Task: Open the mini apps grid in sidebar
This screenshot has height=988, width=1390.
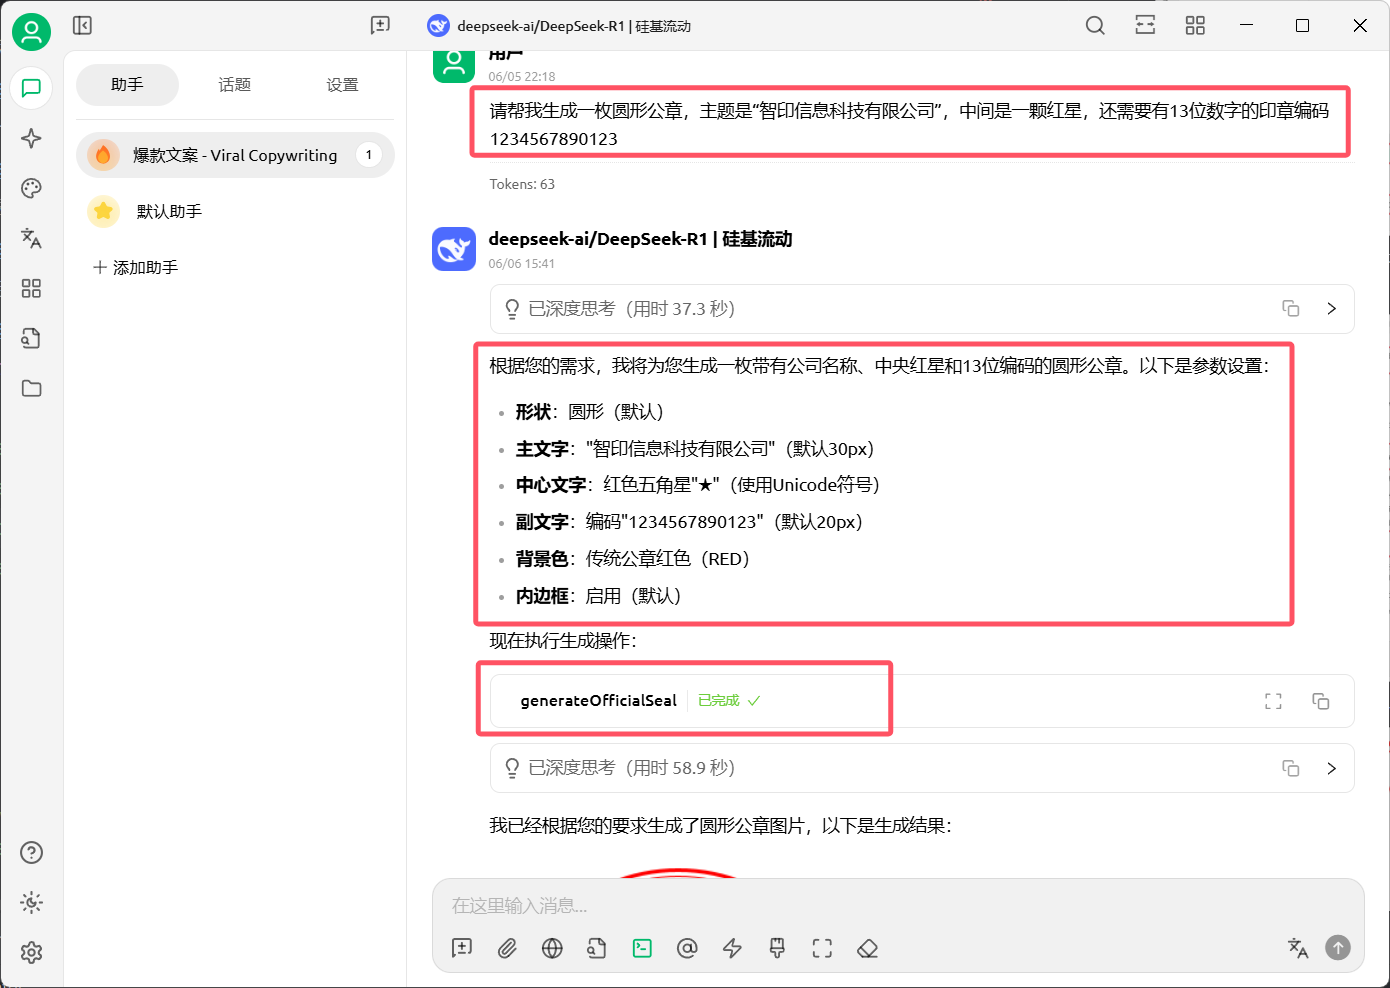Action: [31, 288]
